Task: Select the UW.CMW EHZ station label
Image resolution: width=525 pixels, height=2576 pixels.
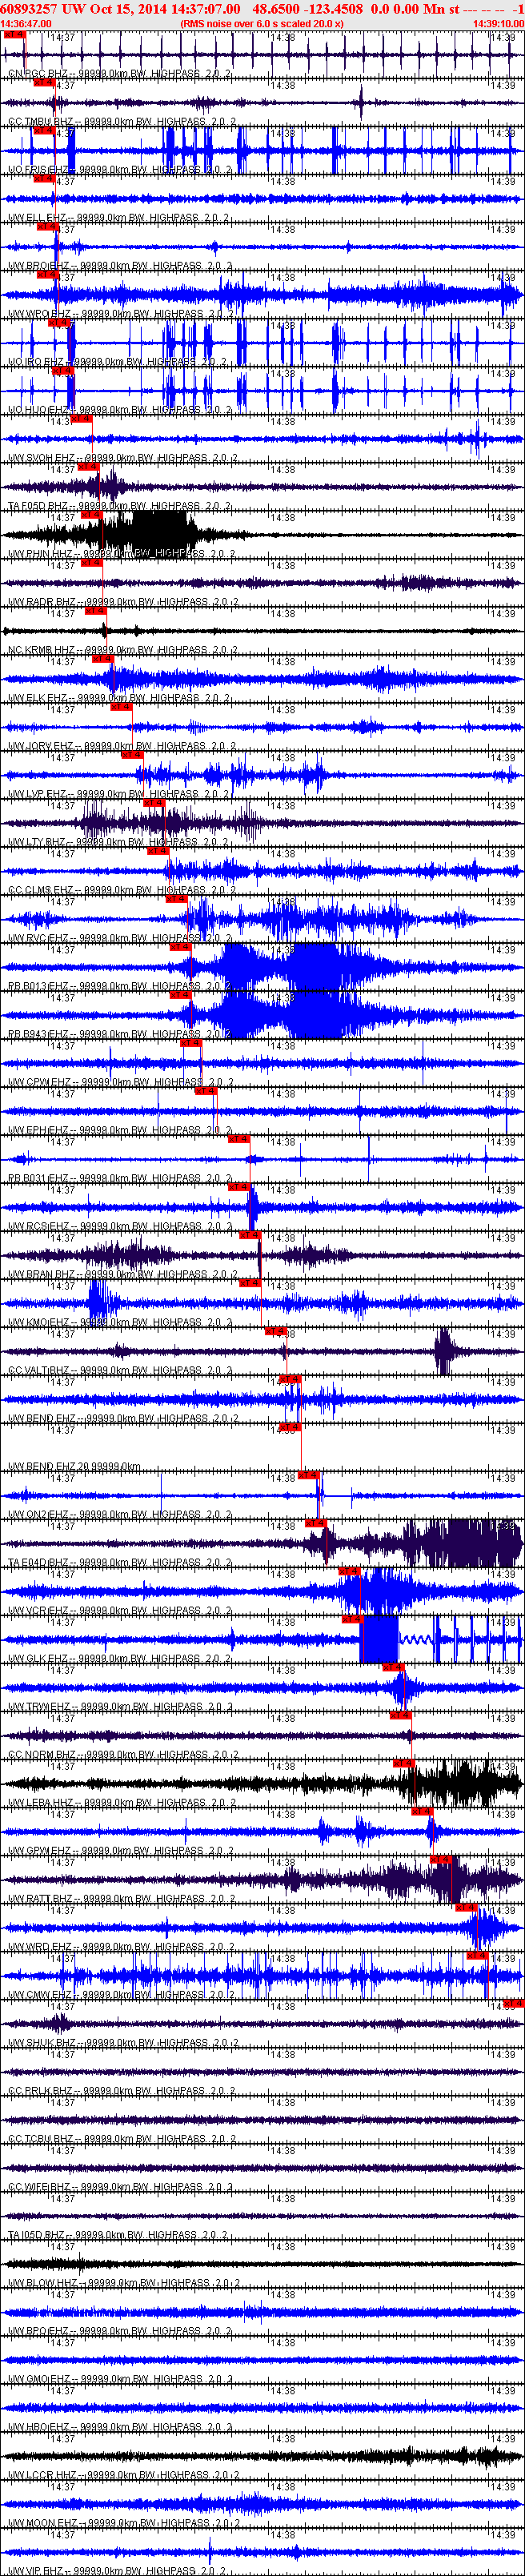Action: click(x=121, y=1994)
